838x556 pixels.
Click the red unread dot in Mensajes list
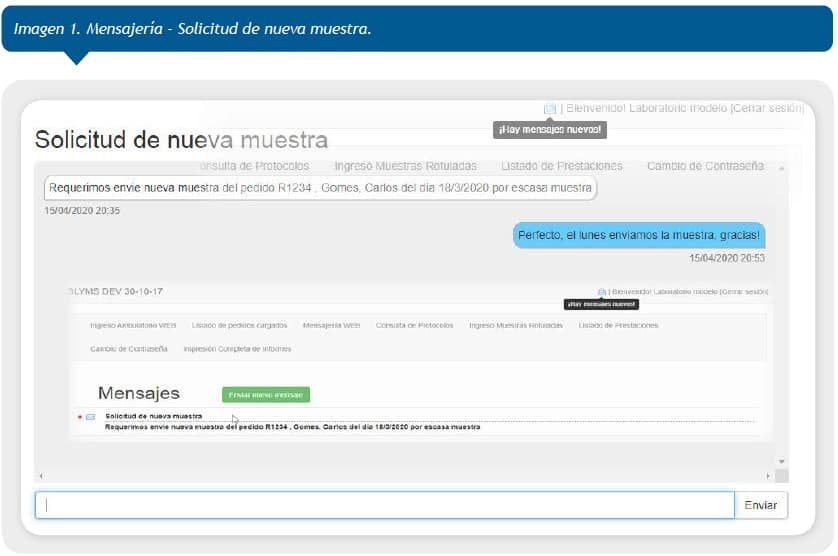point(79,416)
